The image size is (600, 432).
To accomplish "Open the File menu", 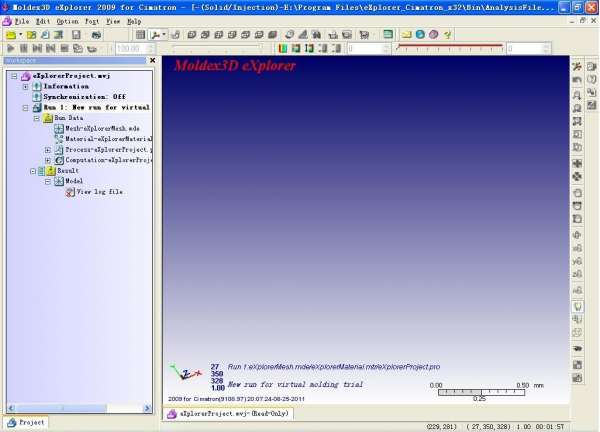I will (22, 21).
